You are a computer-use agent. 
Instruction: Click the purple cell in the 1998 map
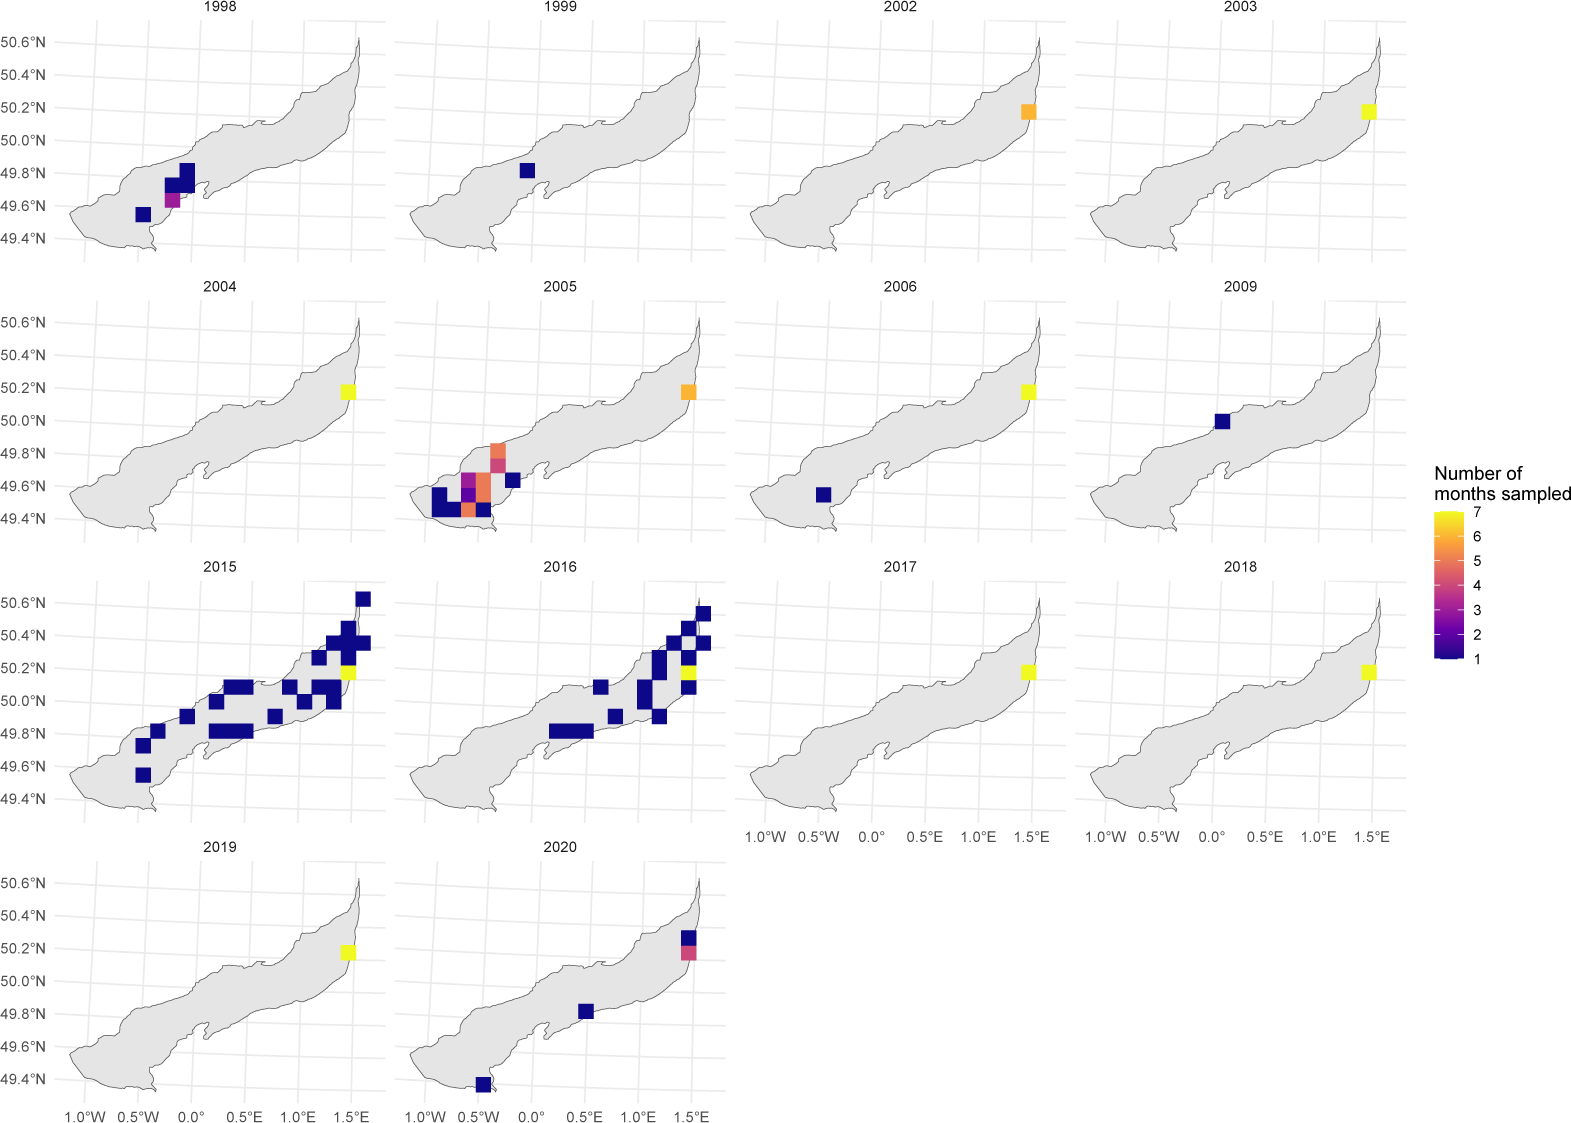pos(172,200)
